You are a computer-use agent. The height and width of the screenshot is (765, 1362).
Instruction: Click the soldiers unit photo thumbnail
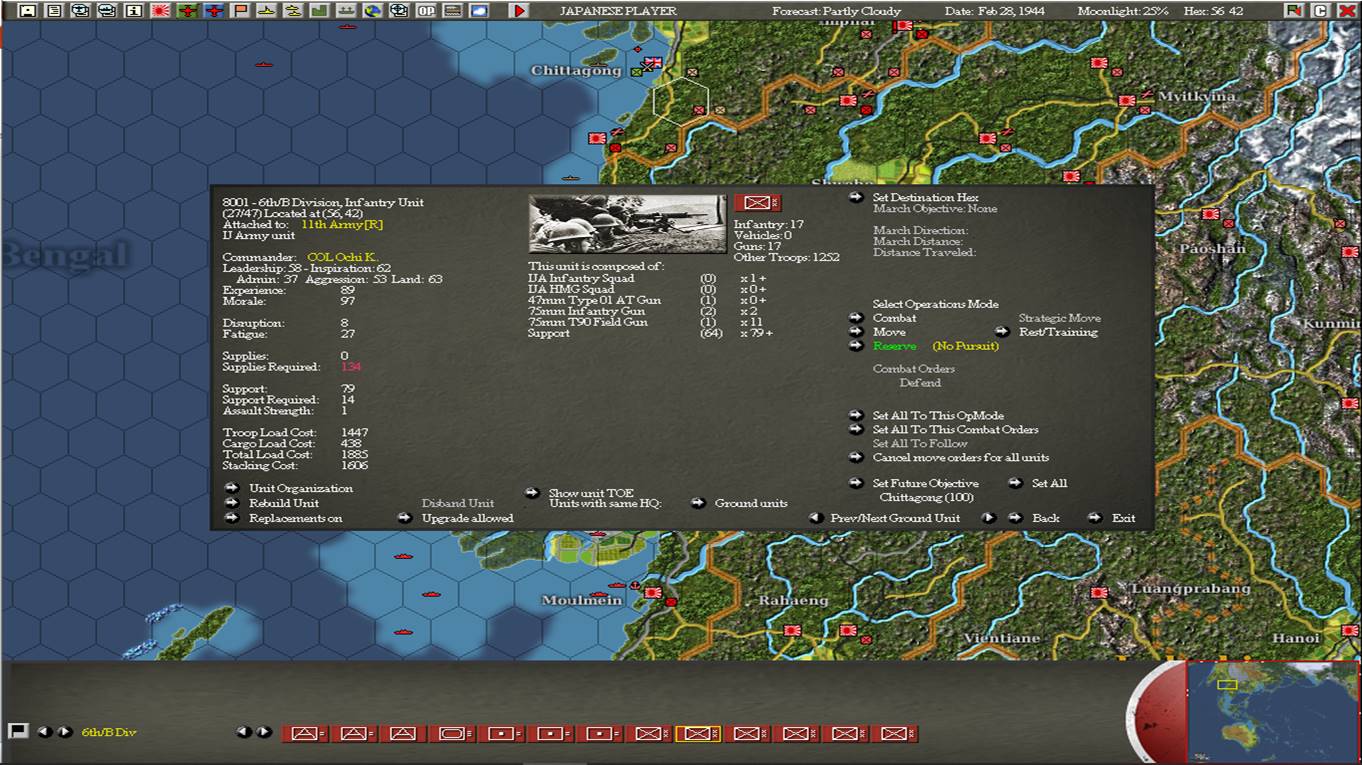tap(627, 223)
